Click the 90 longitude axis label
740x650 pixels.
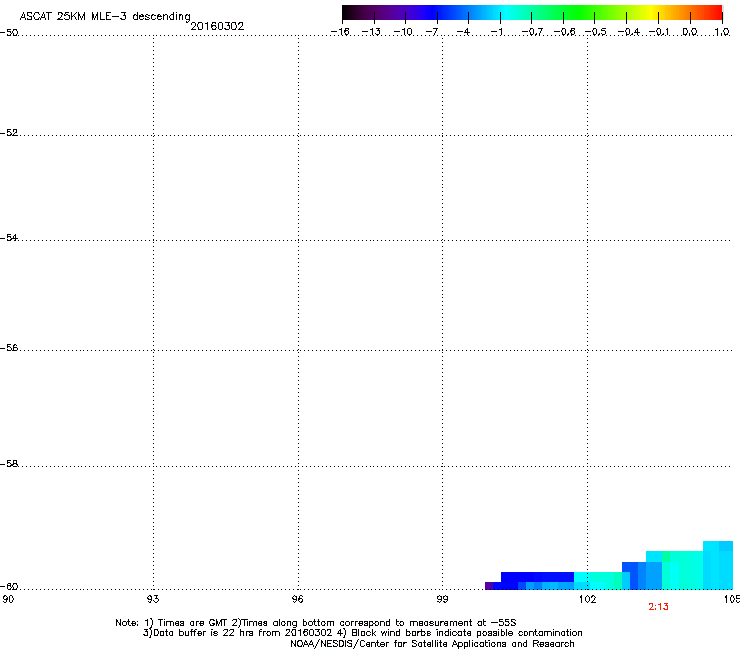[x=8, y=599]
